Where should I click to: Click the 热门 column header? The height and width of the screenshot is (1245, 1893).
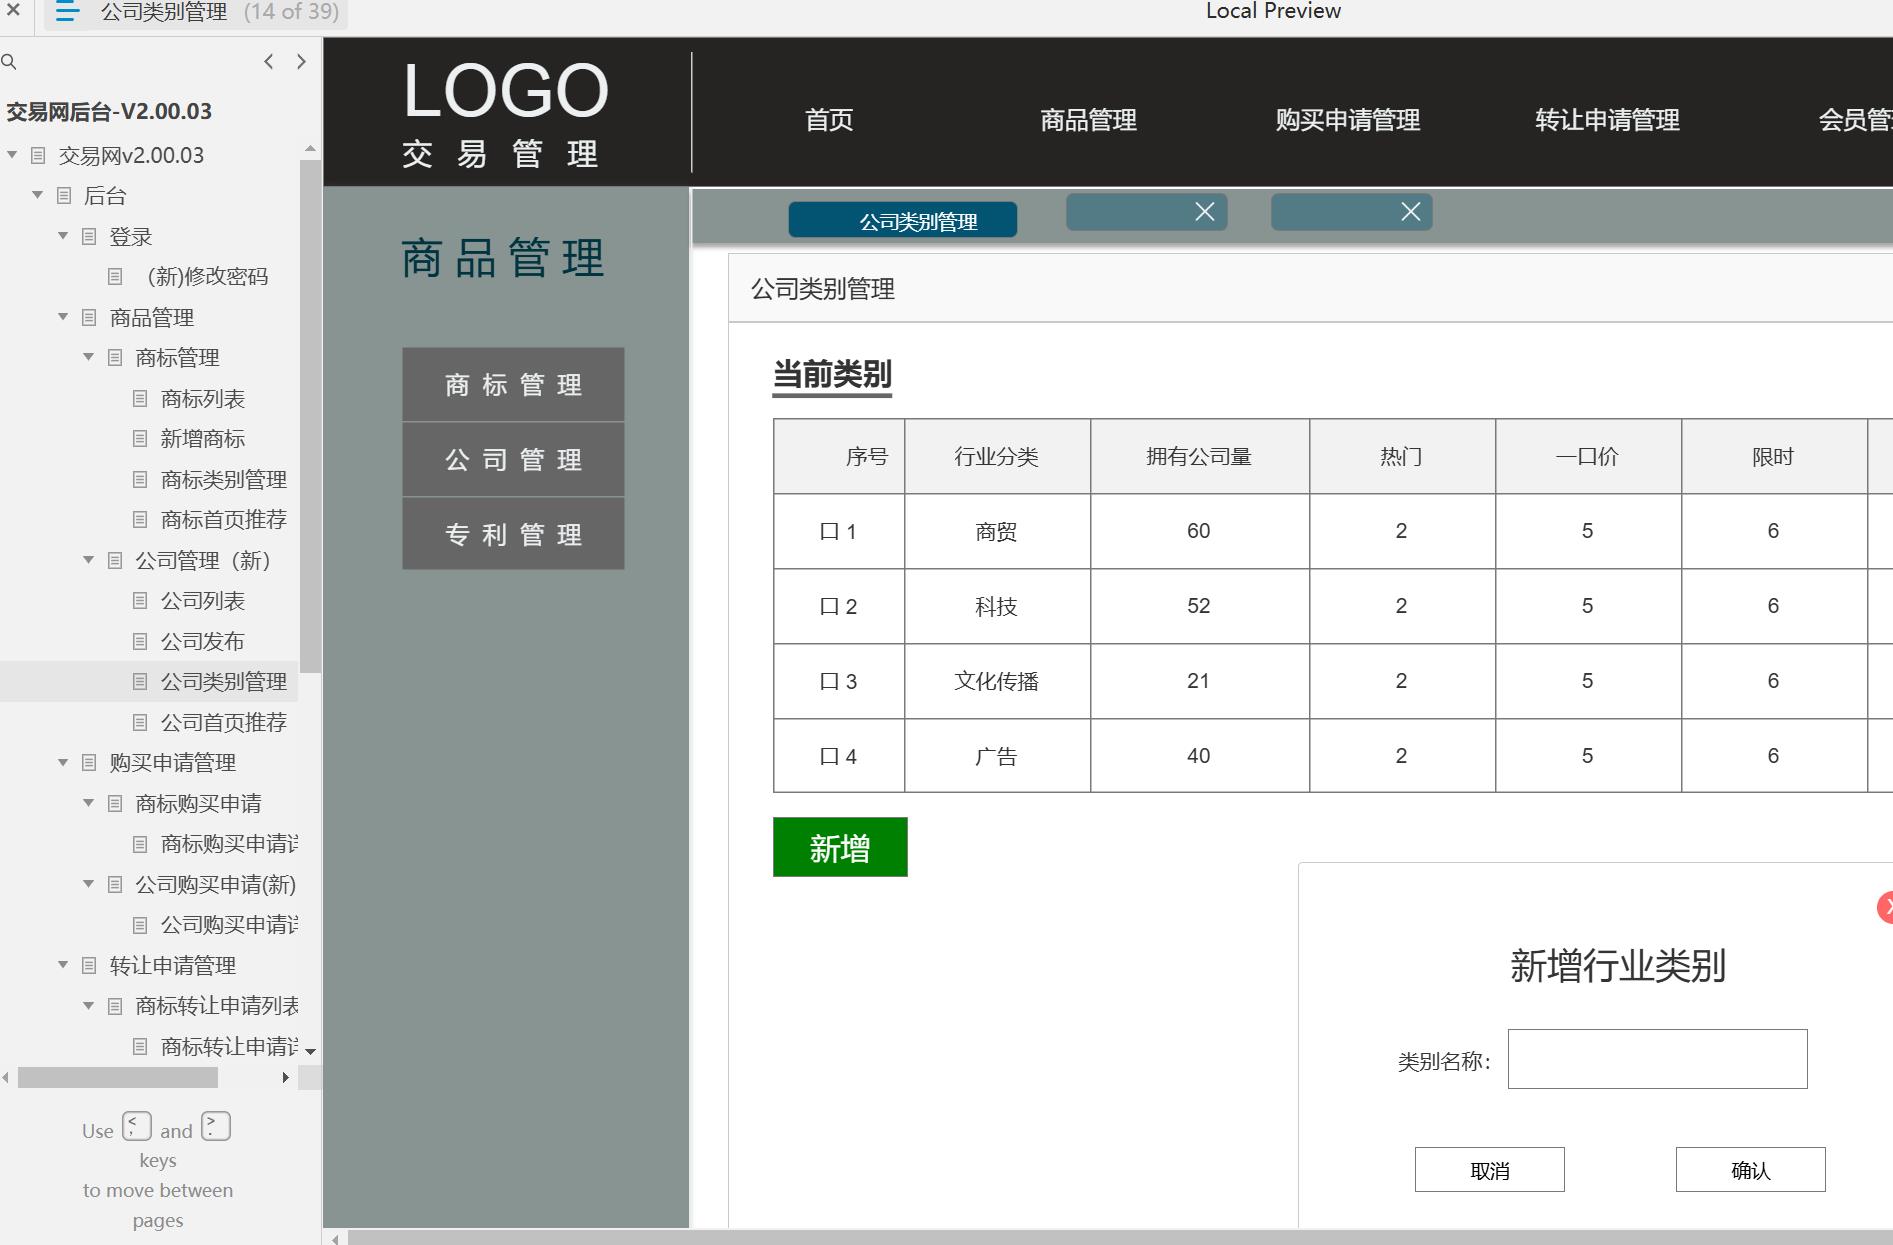pos(1401,457)
